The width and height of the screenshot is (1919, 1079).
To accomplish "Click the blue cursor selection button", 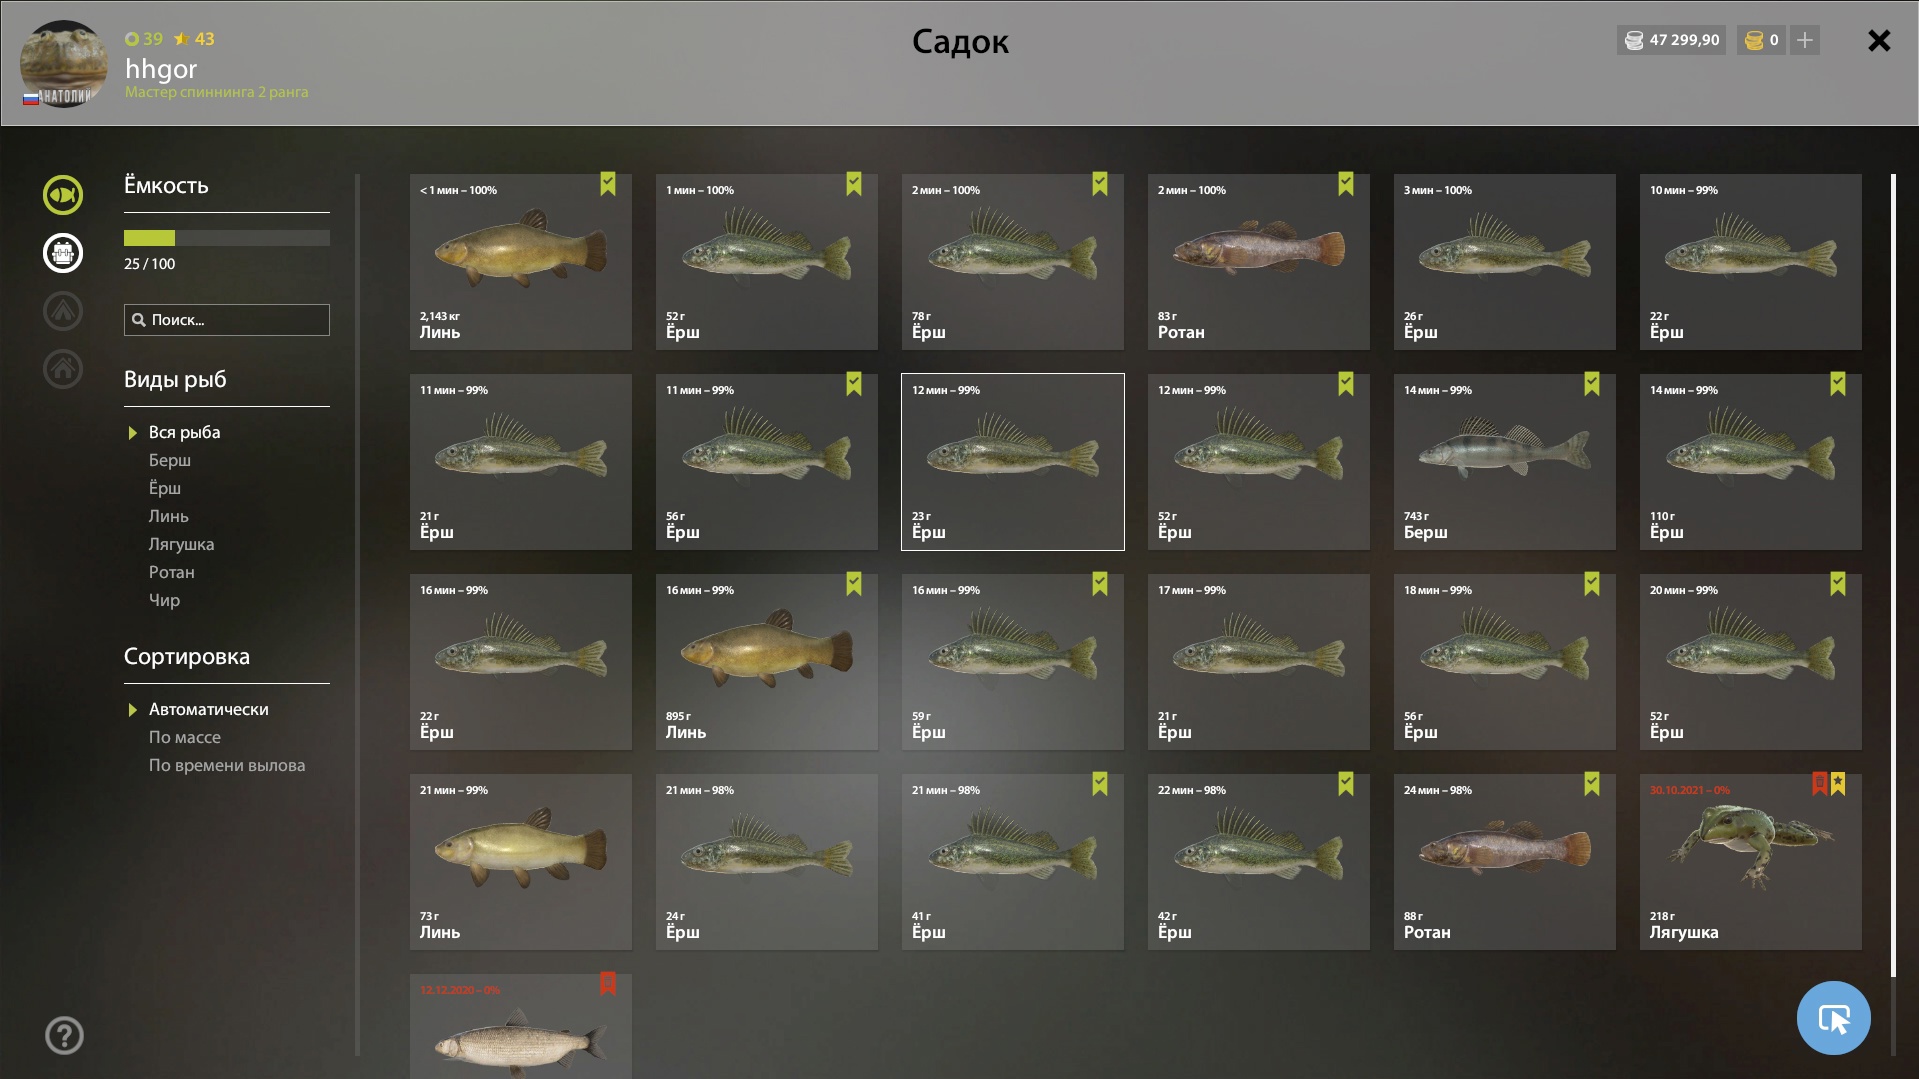I will (x=1833, y=1018).
